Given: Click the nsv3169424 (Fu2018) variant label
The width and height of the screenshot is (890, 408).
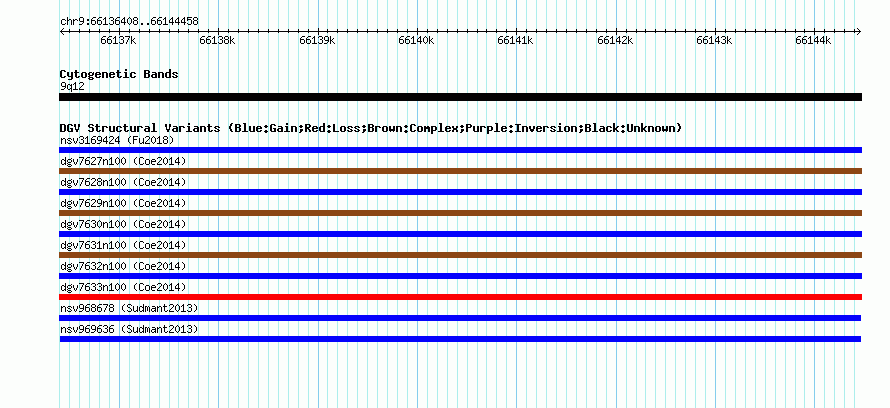Looking at the screenshot, I should (117, 140).
